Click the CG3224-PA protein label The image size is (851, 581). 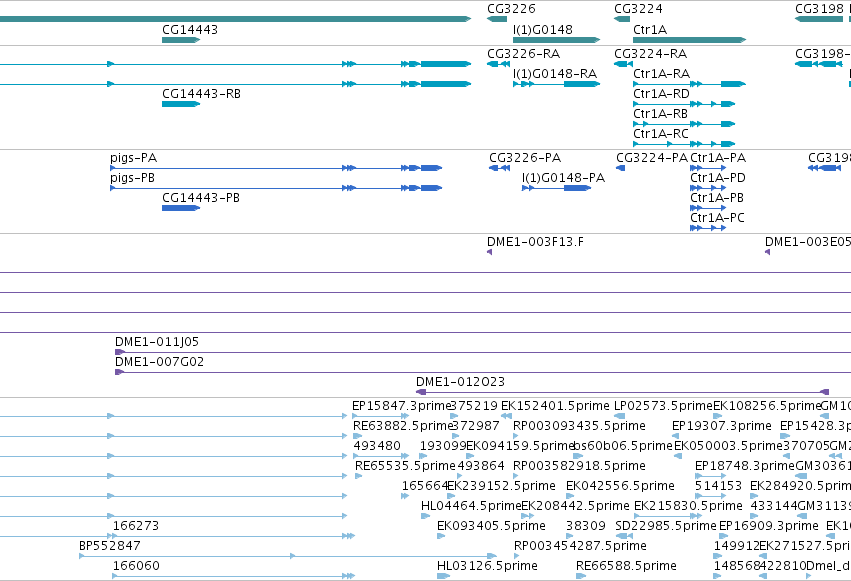tap(652, 158)
